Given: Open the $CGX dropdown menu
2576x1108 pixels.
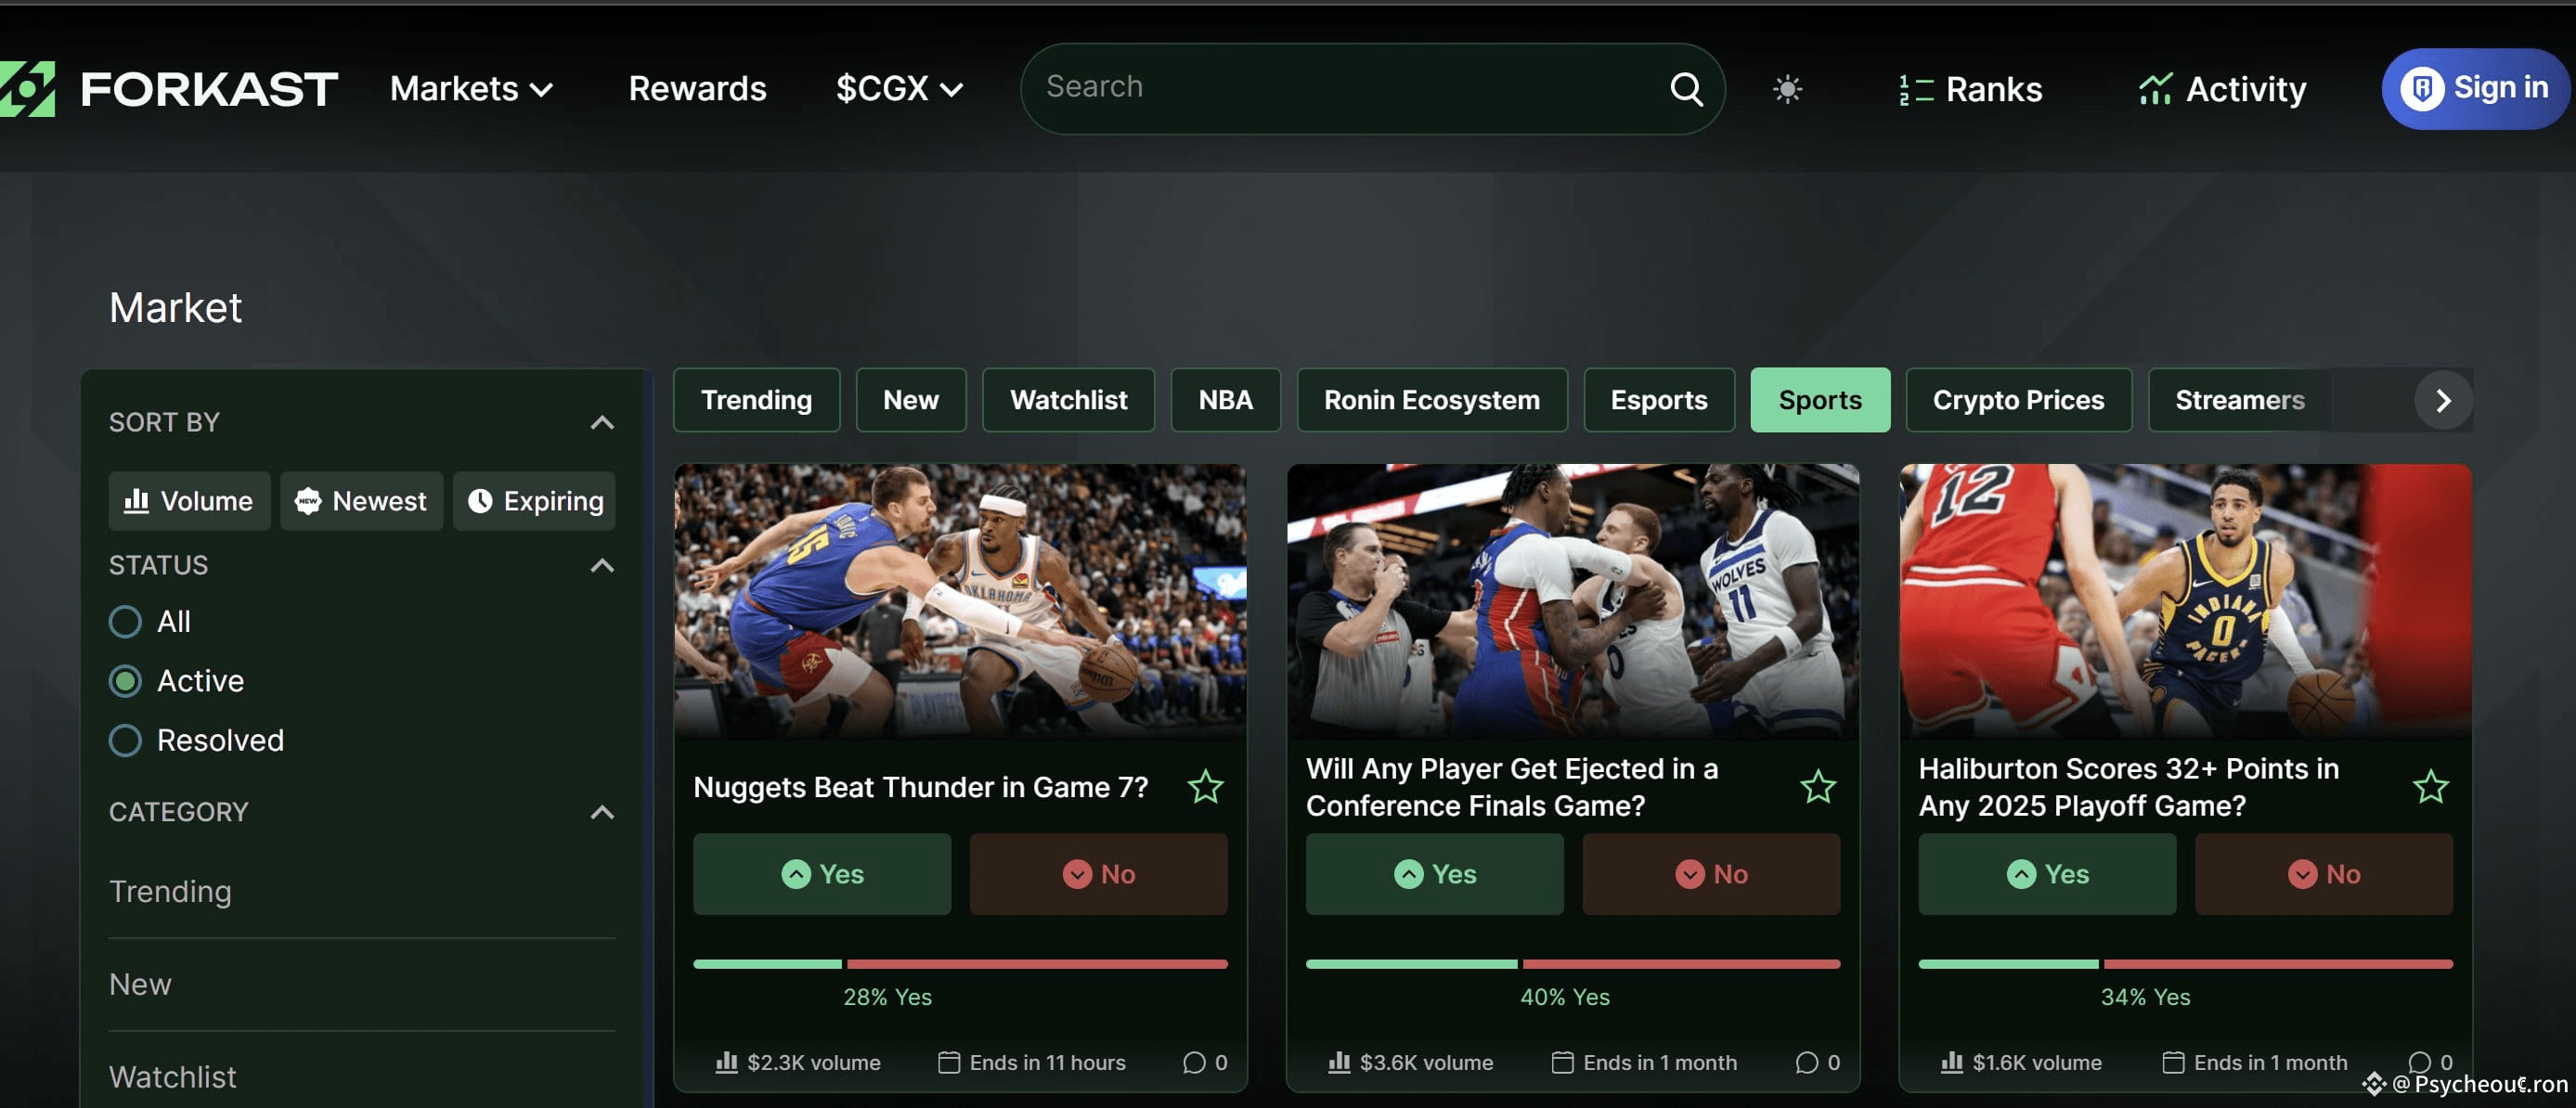Looking at the screenshot, I should pos(899,89).
